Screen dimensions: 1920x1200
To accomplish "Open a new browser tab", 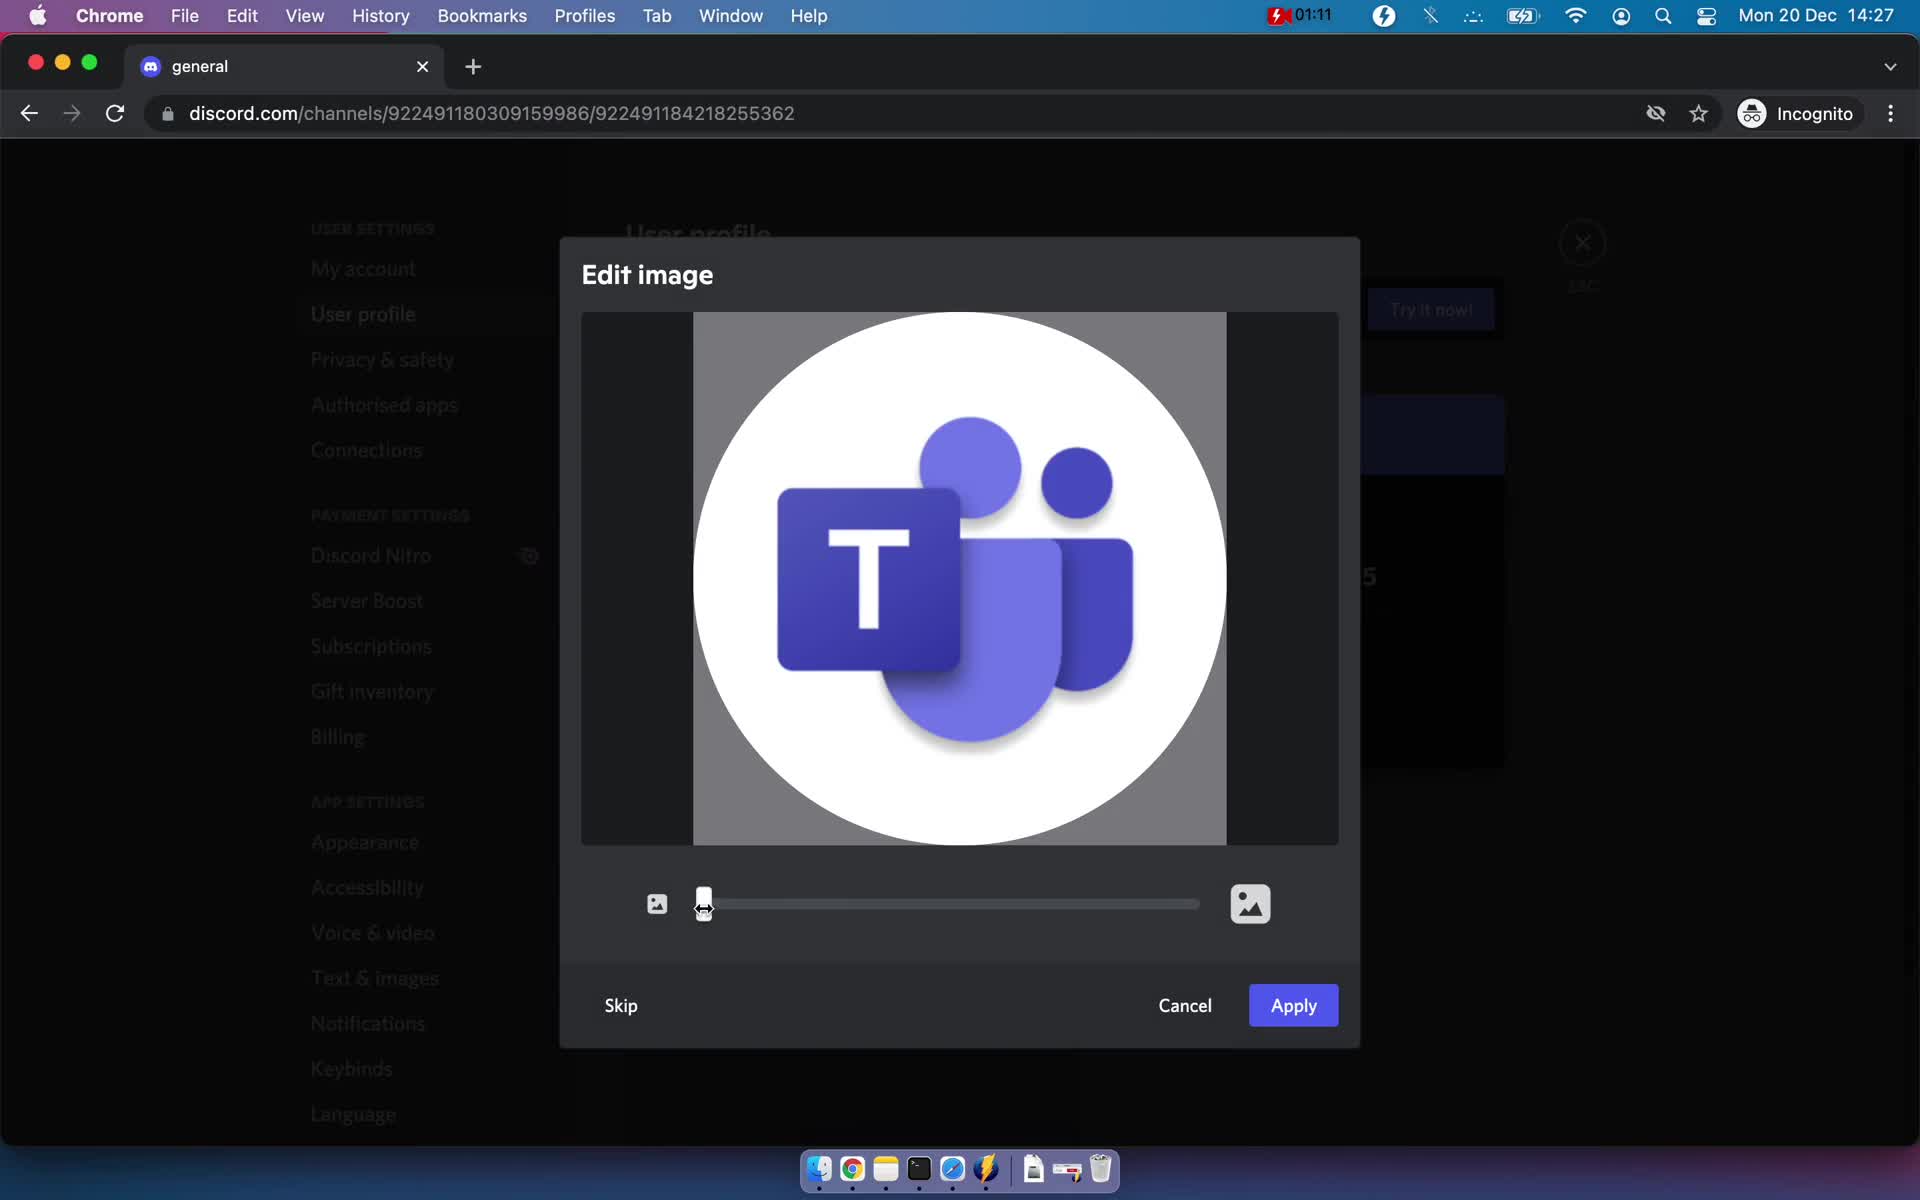I will pyautogui.click(x=473, y=66).
